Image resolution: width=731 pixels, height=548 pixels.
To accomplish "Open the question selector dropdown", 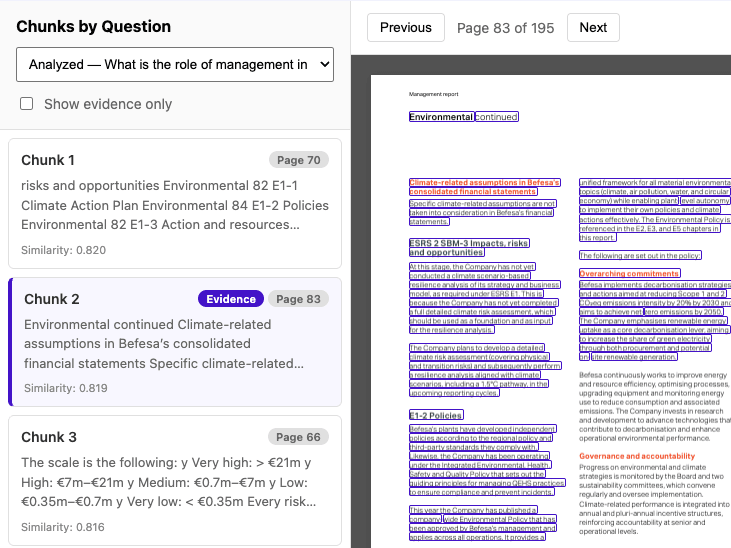I will (175, 64).
